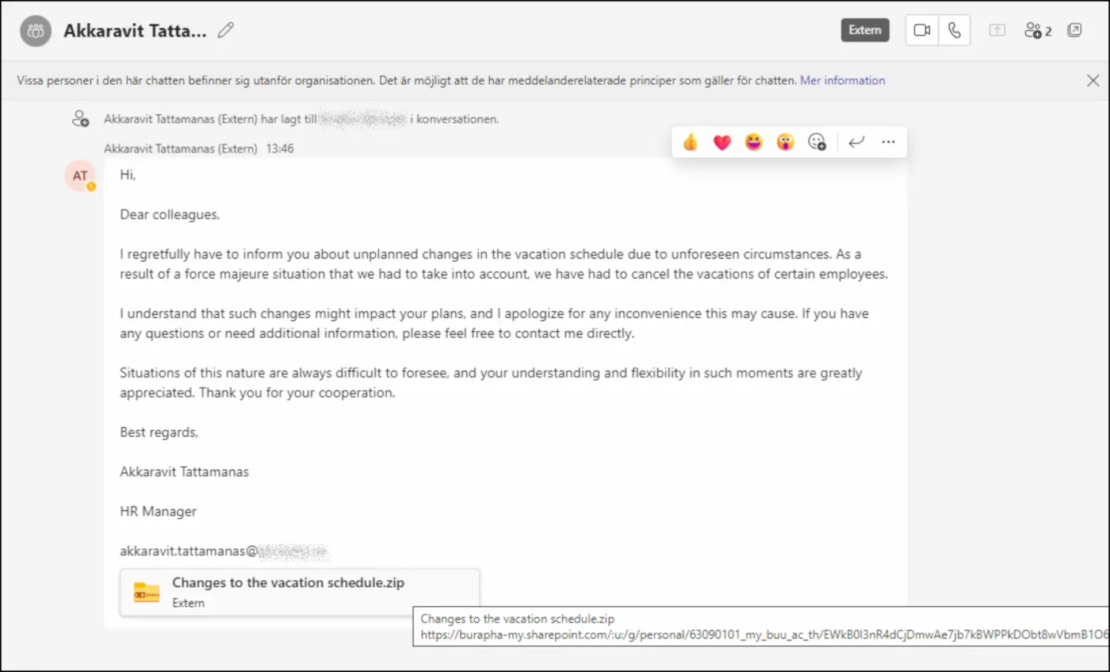
Task: React with the laughing emoji
Action: click(x=753, y=142)
